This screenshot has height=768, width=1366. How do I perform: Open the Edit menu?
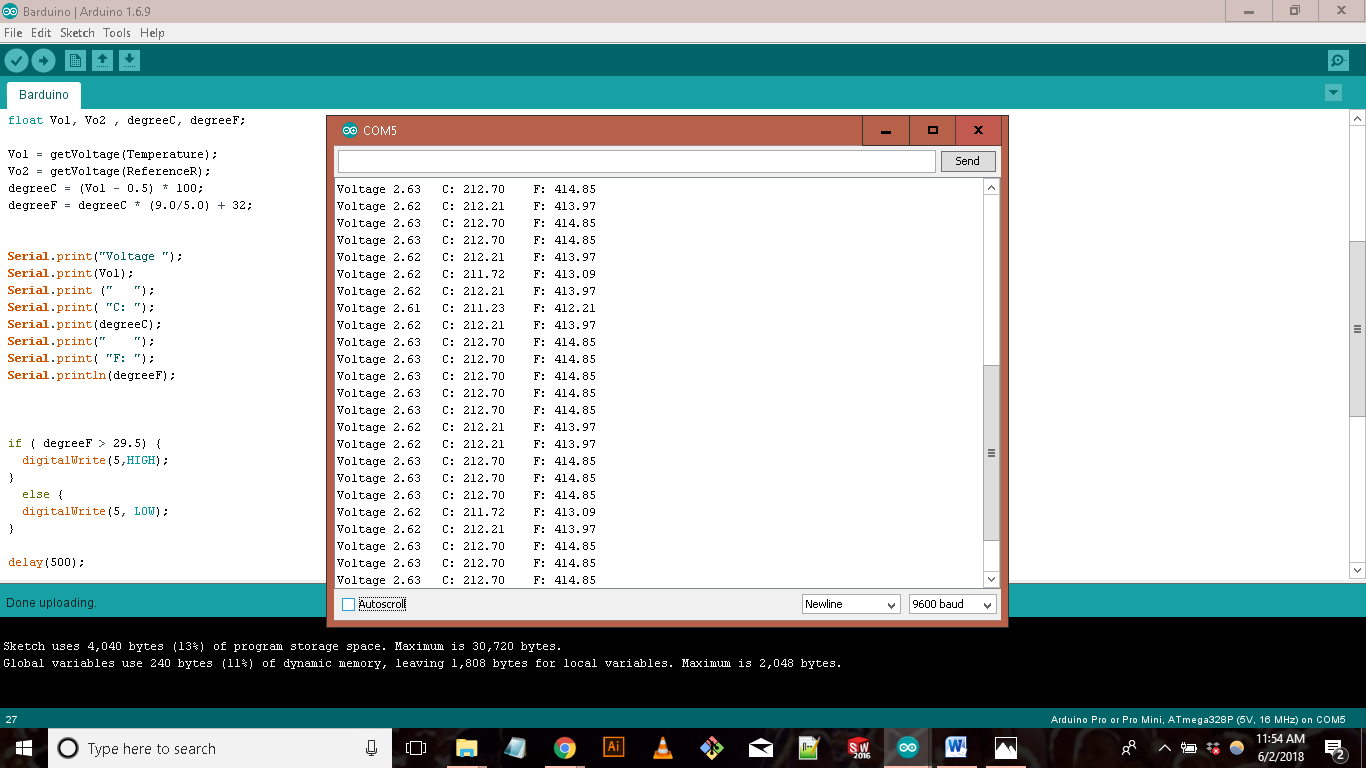pos(41,33)
